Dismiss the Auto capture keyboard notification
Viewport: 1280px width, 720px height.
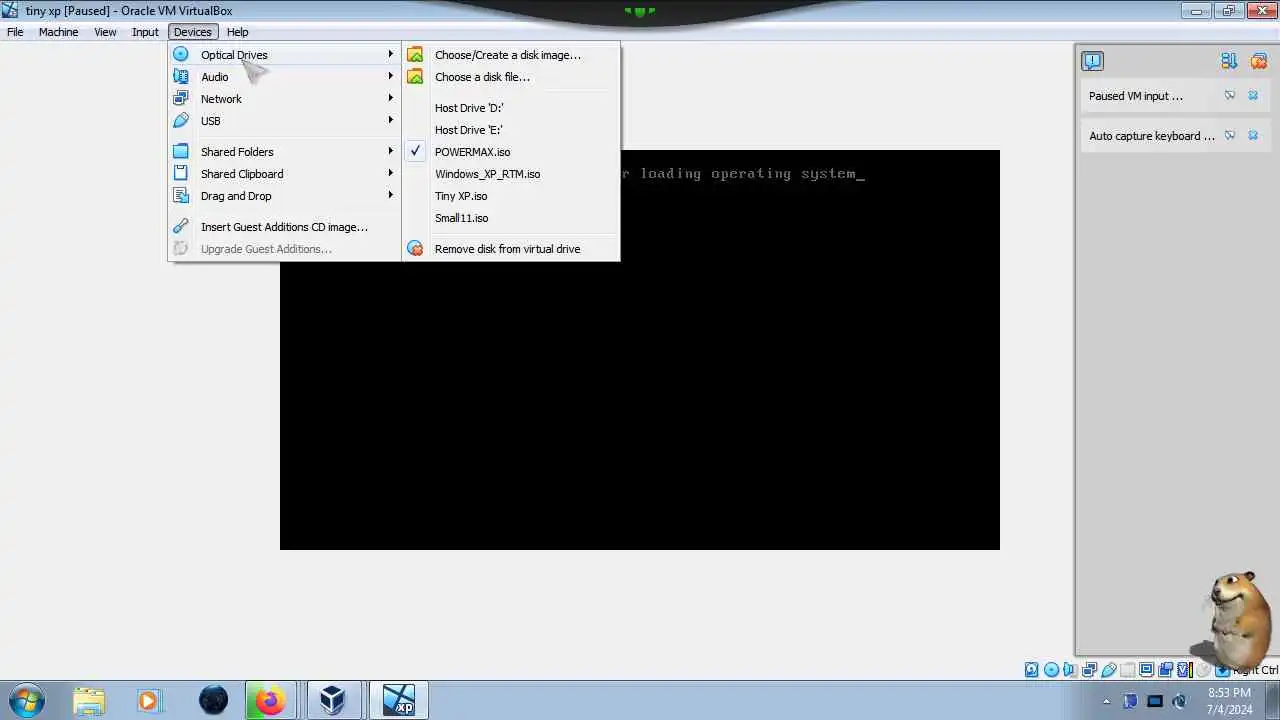tap(1253, 136)
